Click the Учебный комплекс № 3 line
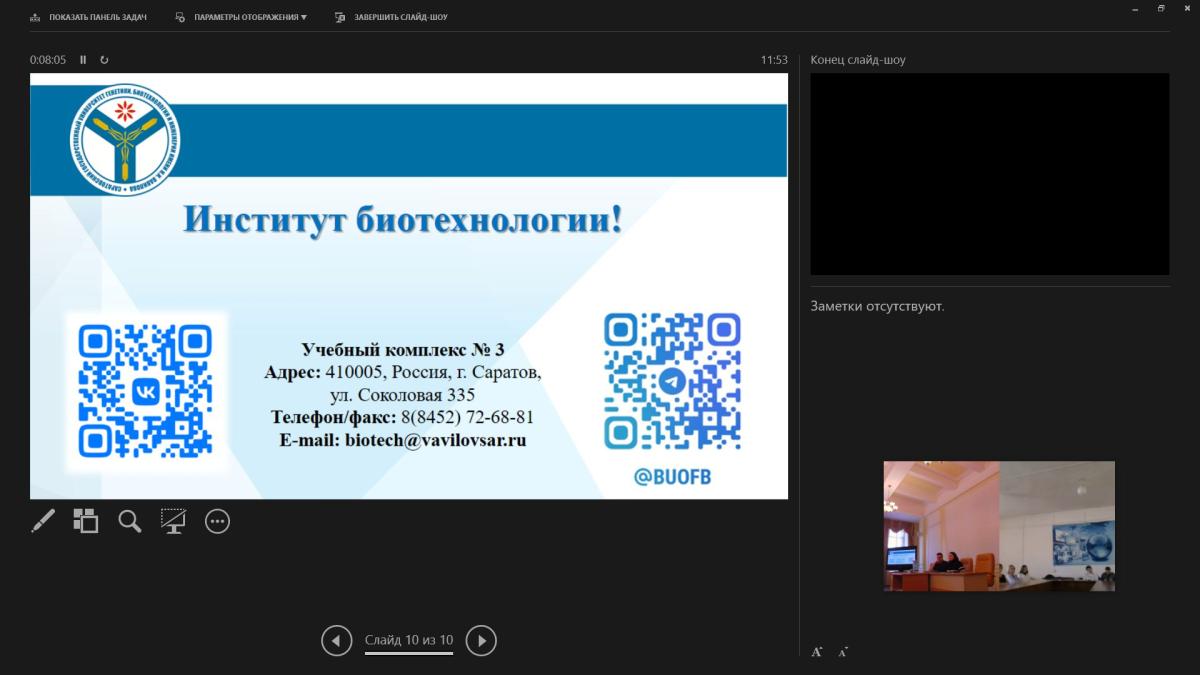Screen dimensions: 1200x675 [x=403, y=350]
